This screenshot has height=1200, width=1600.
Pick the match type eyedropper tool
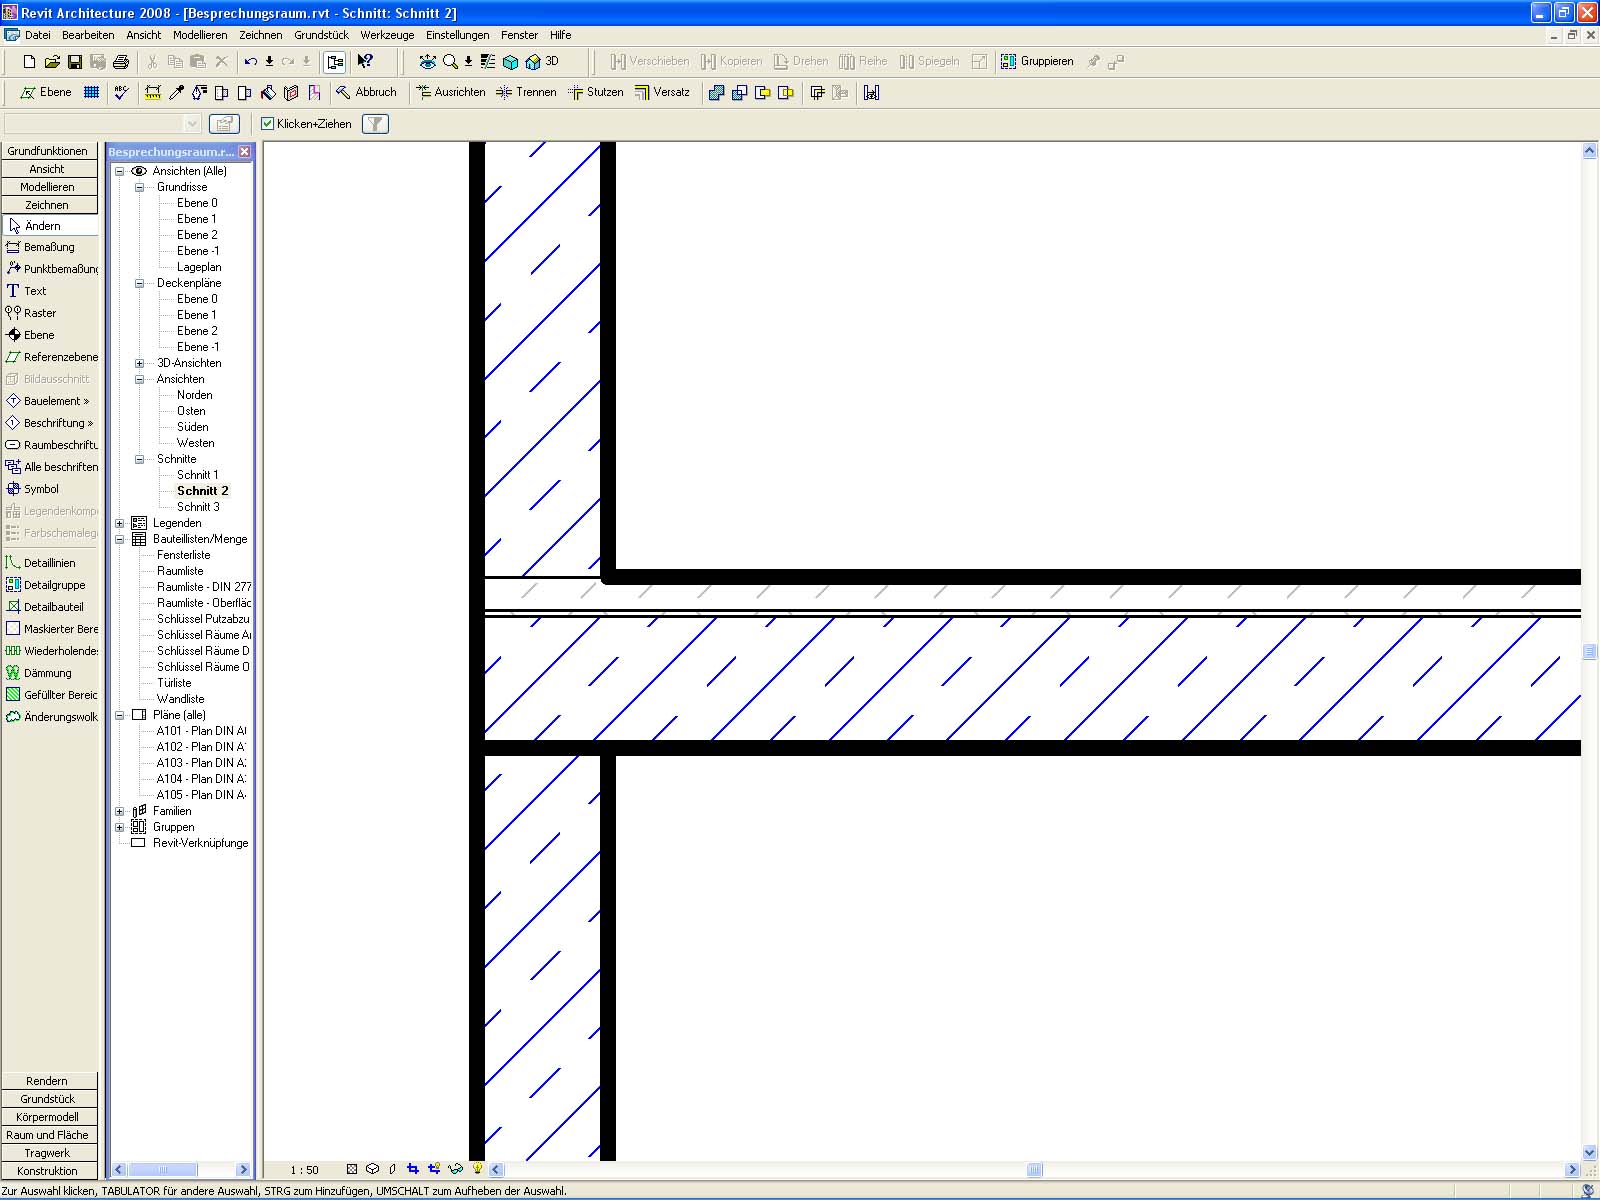176,93
